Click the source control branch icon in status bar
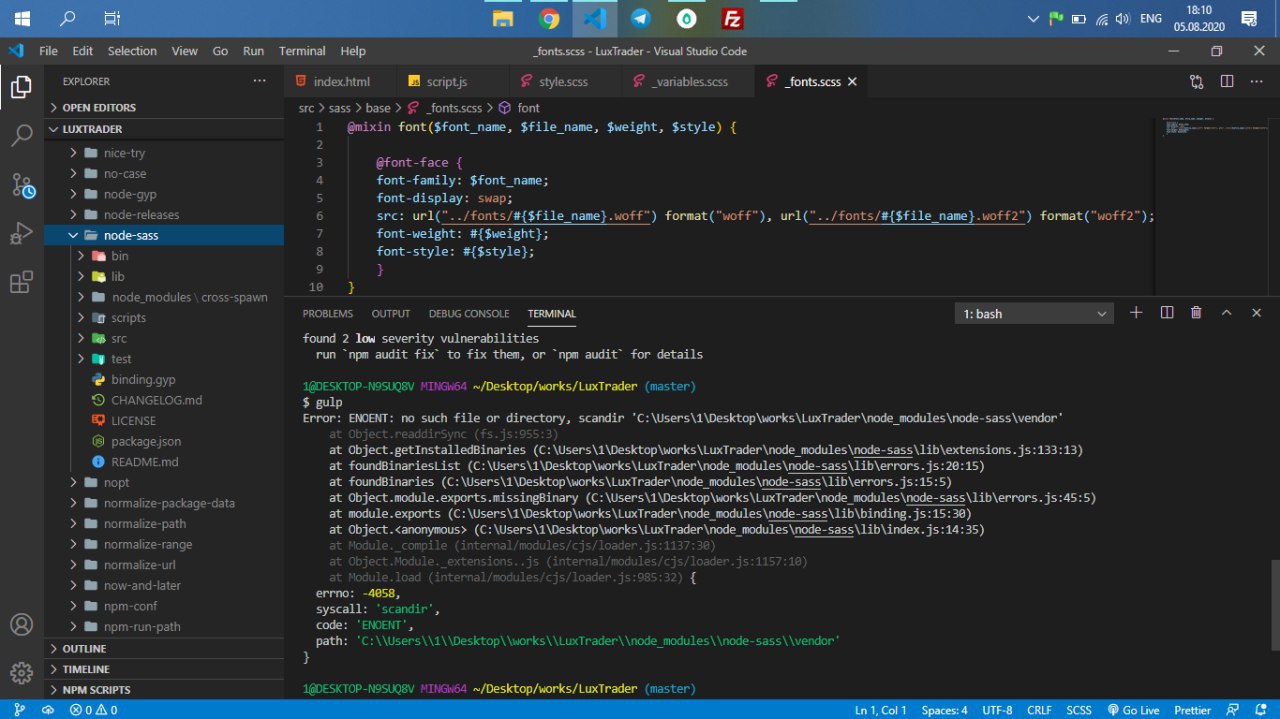Image resolution: width=1280 pixels, height=719 pixels. click(x=19, y=710)
